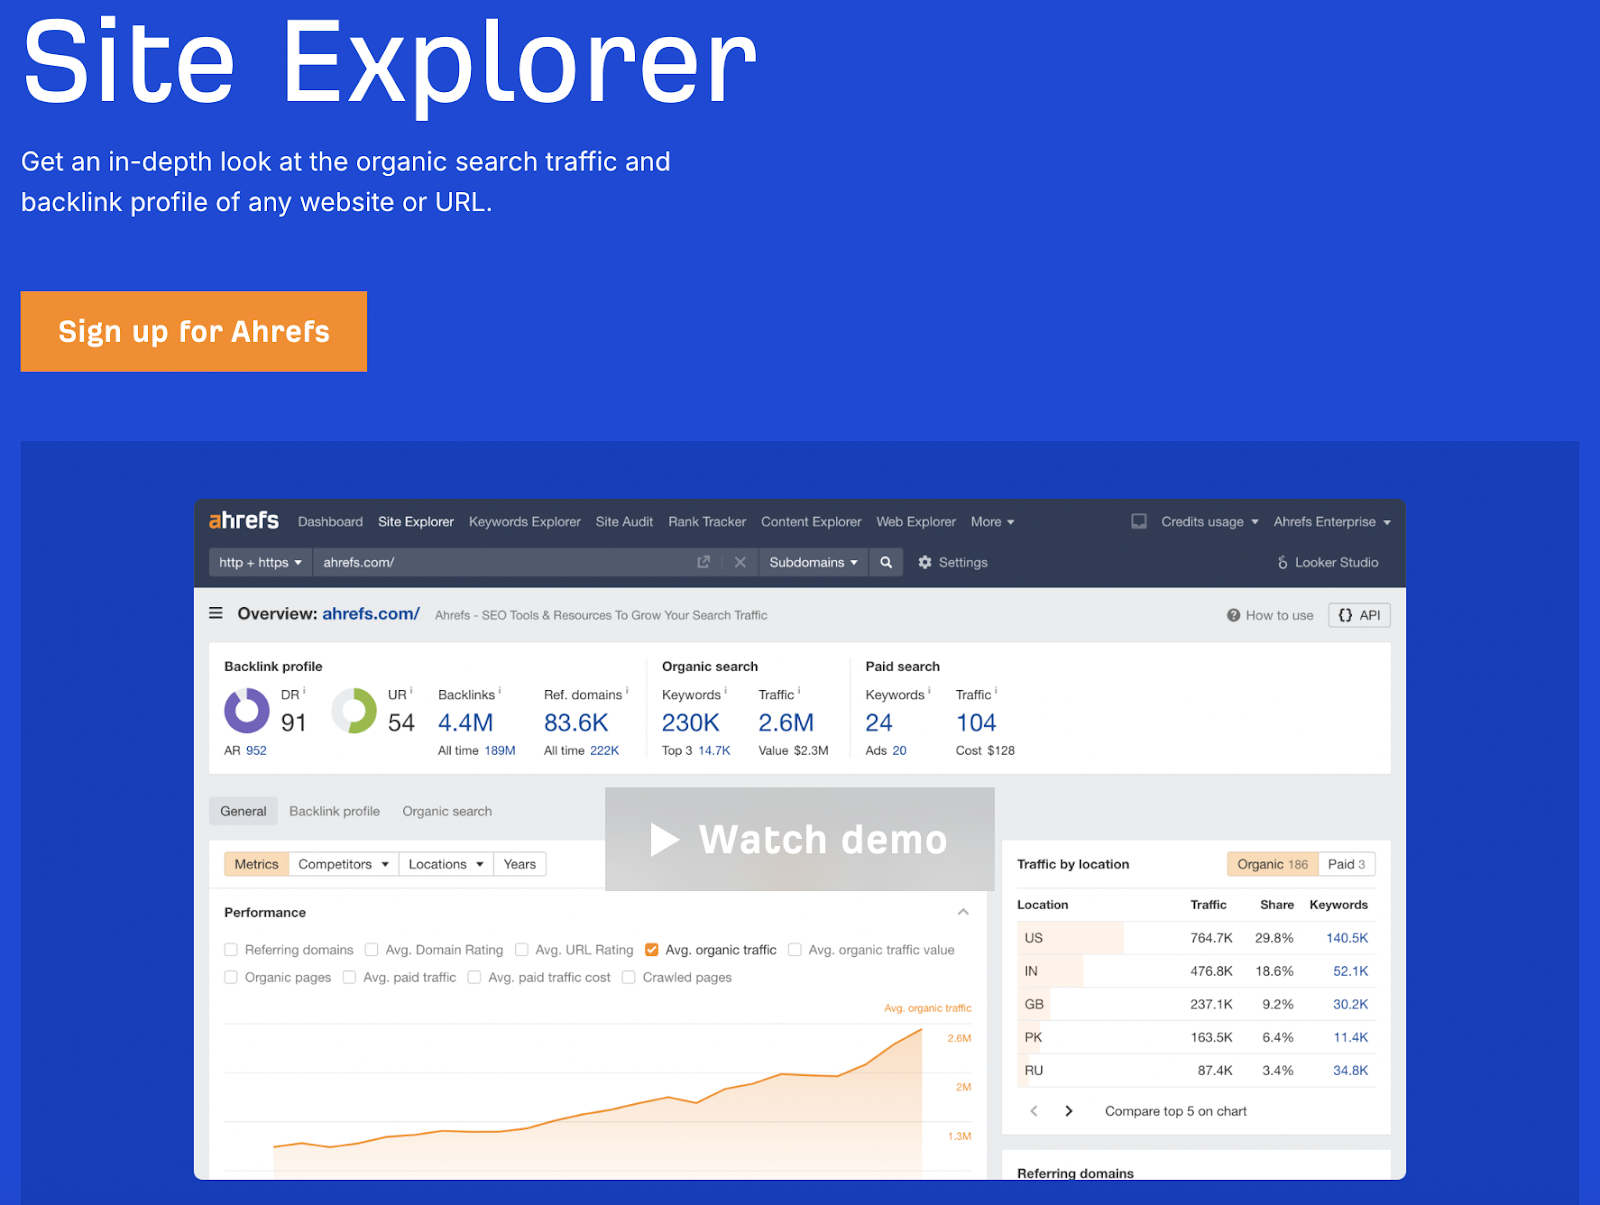Click the How to use help icon
The image size is (1600, 1205).
coord(1233,616)
